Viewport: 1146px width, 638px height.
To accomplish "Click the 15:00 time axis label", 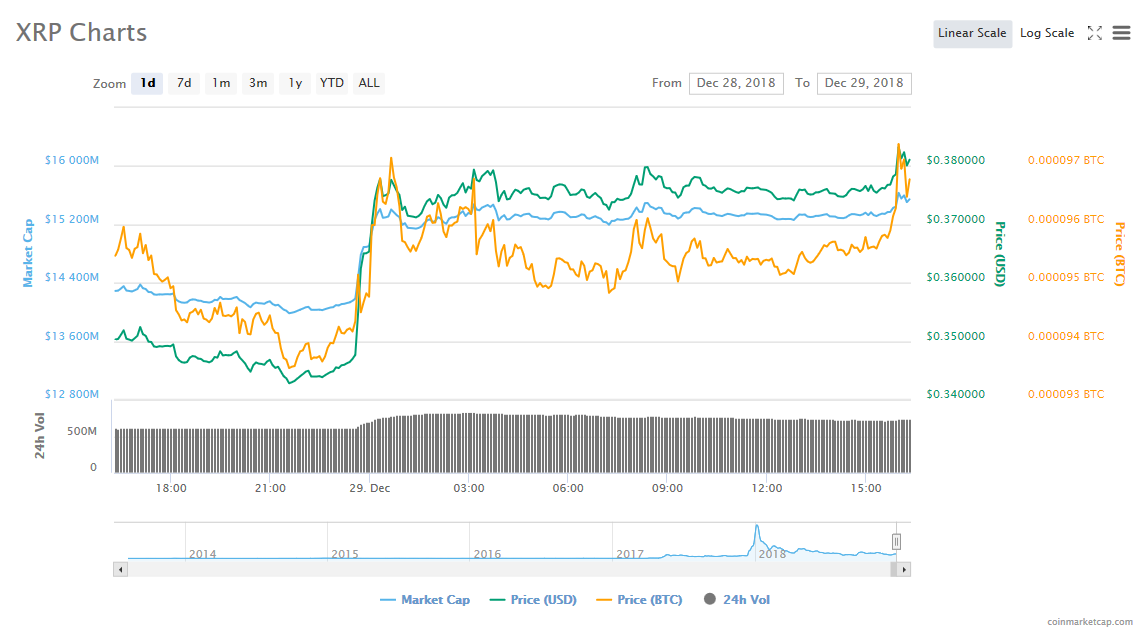I will [866, 488].
